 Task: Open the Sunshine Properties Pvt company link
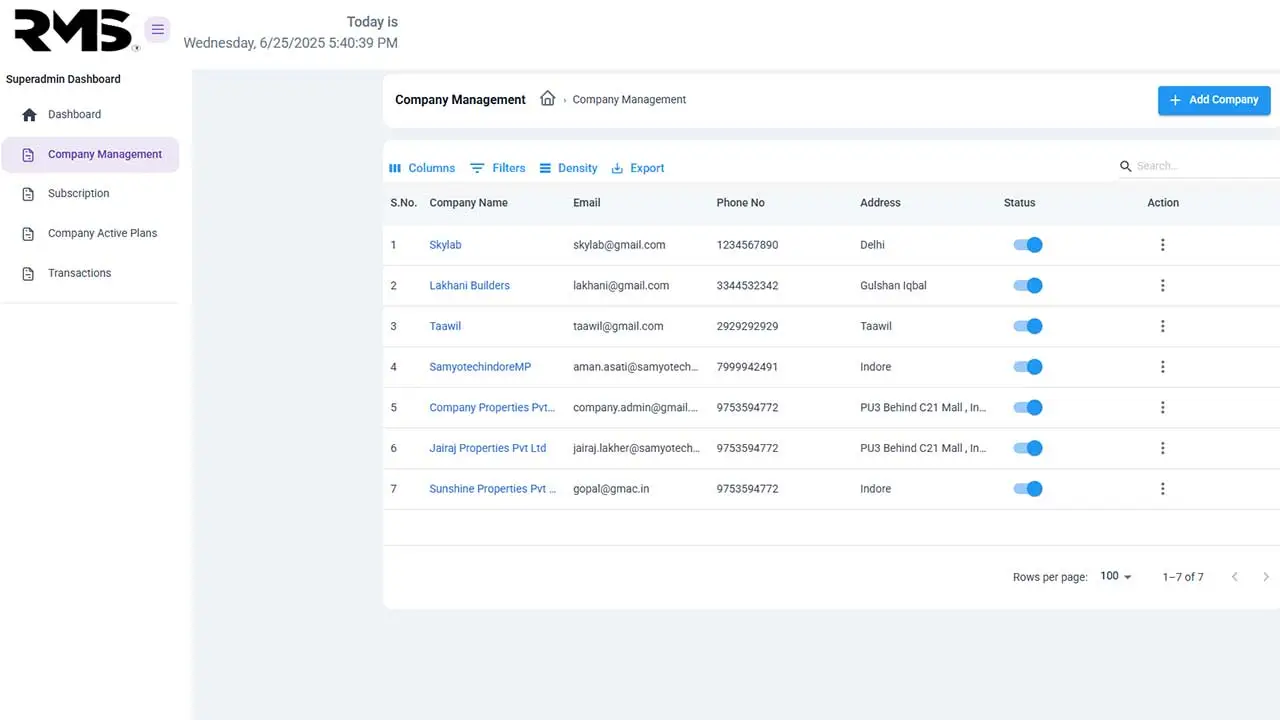(493, 489)
